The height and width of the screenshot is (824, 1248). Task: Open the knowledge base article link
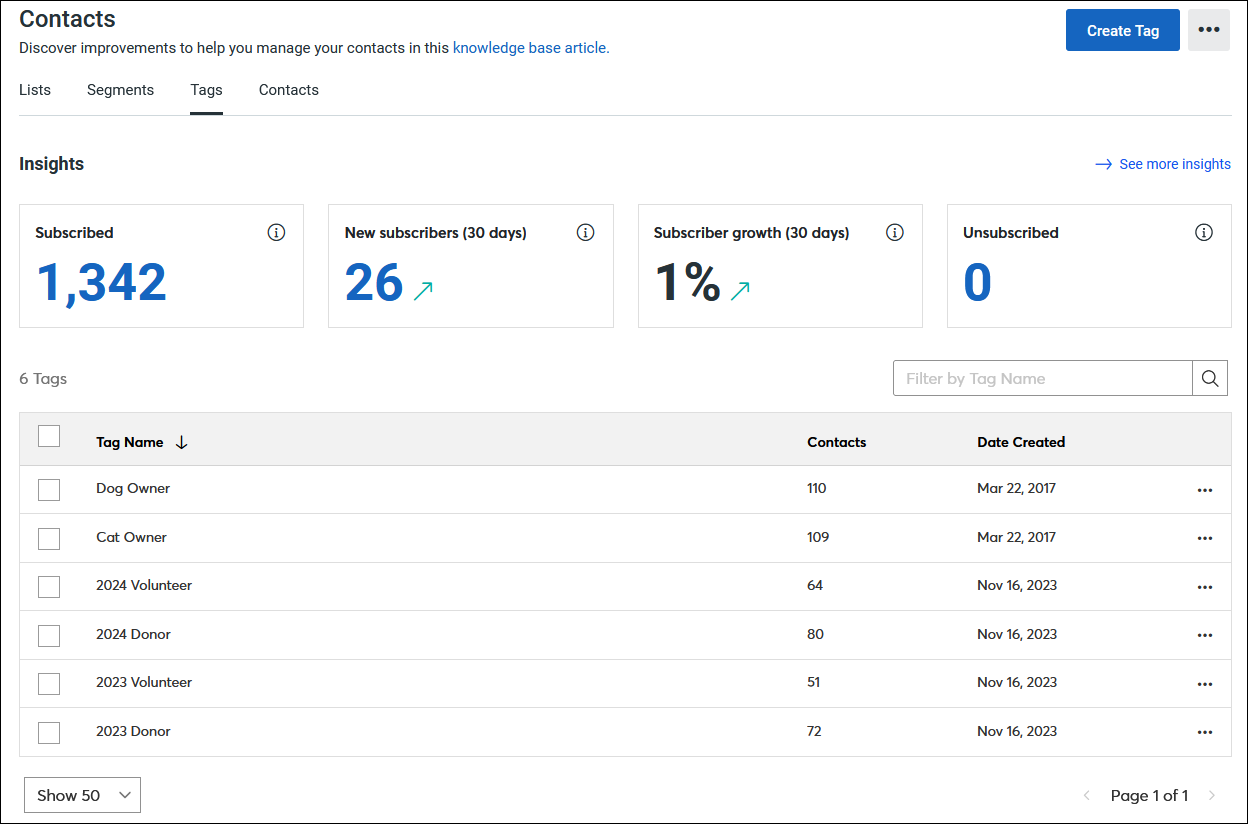coord(531,47)
